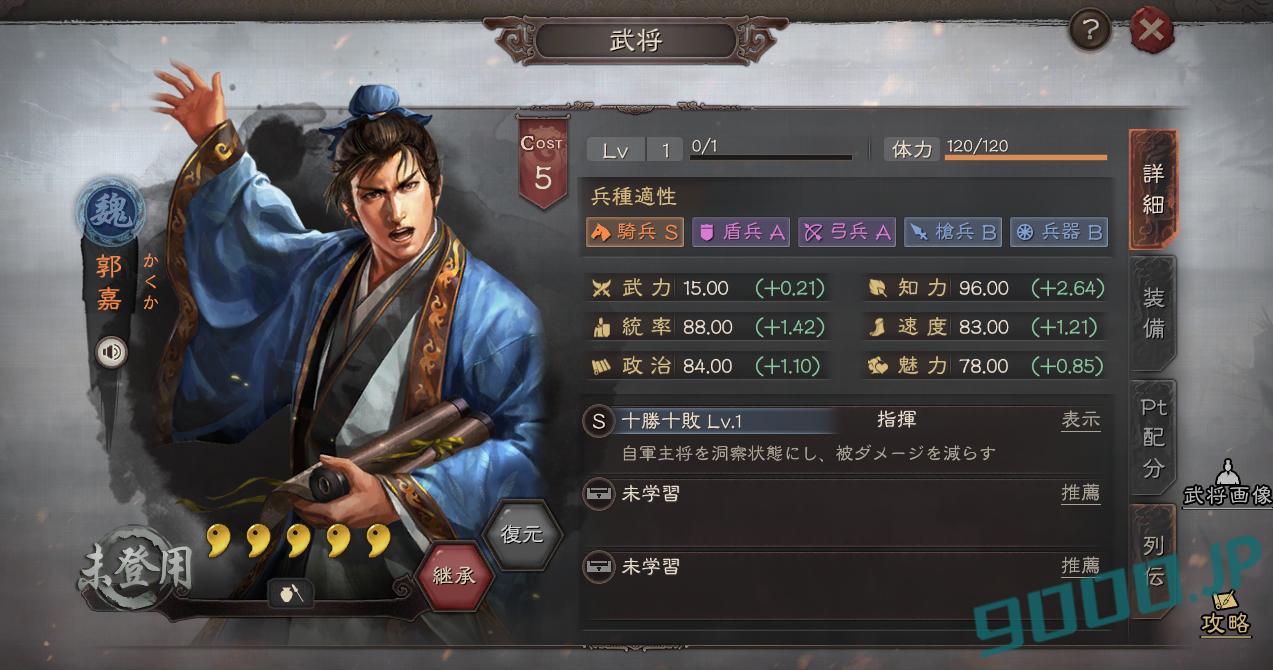1273x670 pixels.
Task: Open the 列伝 tab
Action: [x=1153, y=560]
